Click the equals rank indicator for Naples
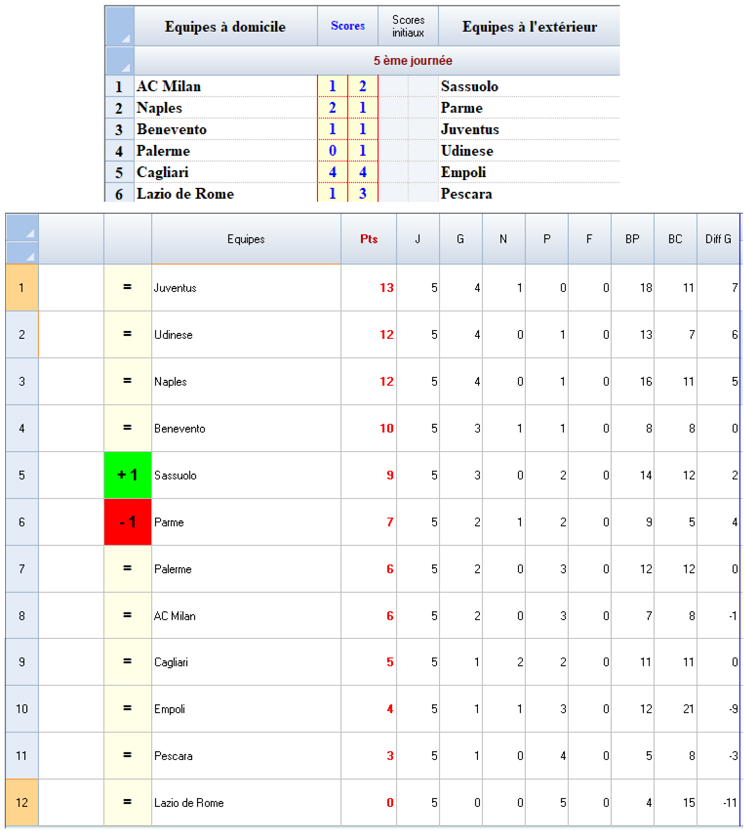 (x=127, y=382)
